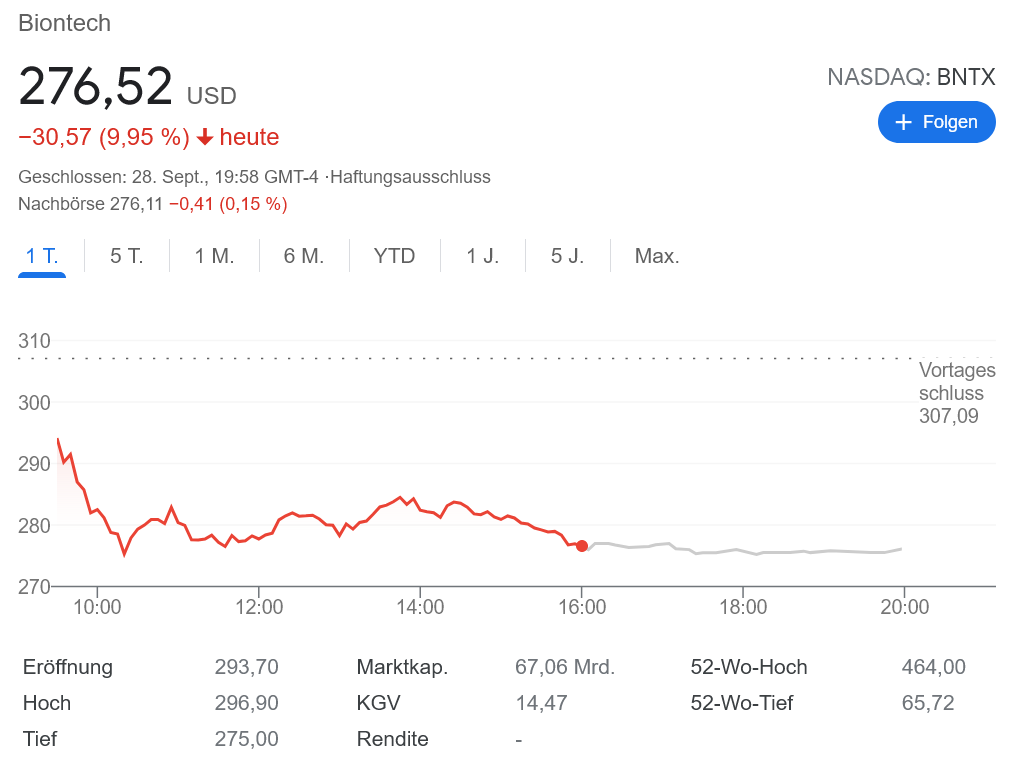This screenshot has width=1015, height=766.
Task: Switch to 5 J. chart view
Action: (567, 256)
